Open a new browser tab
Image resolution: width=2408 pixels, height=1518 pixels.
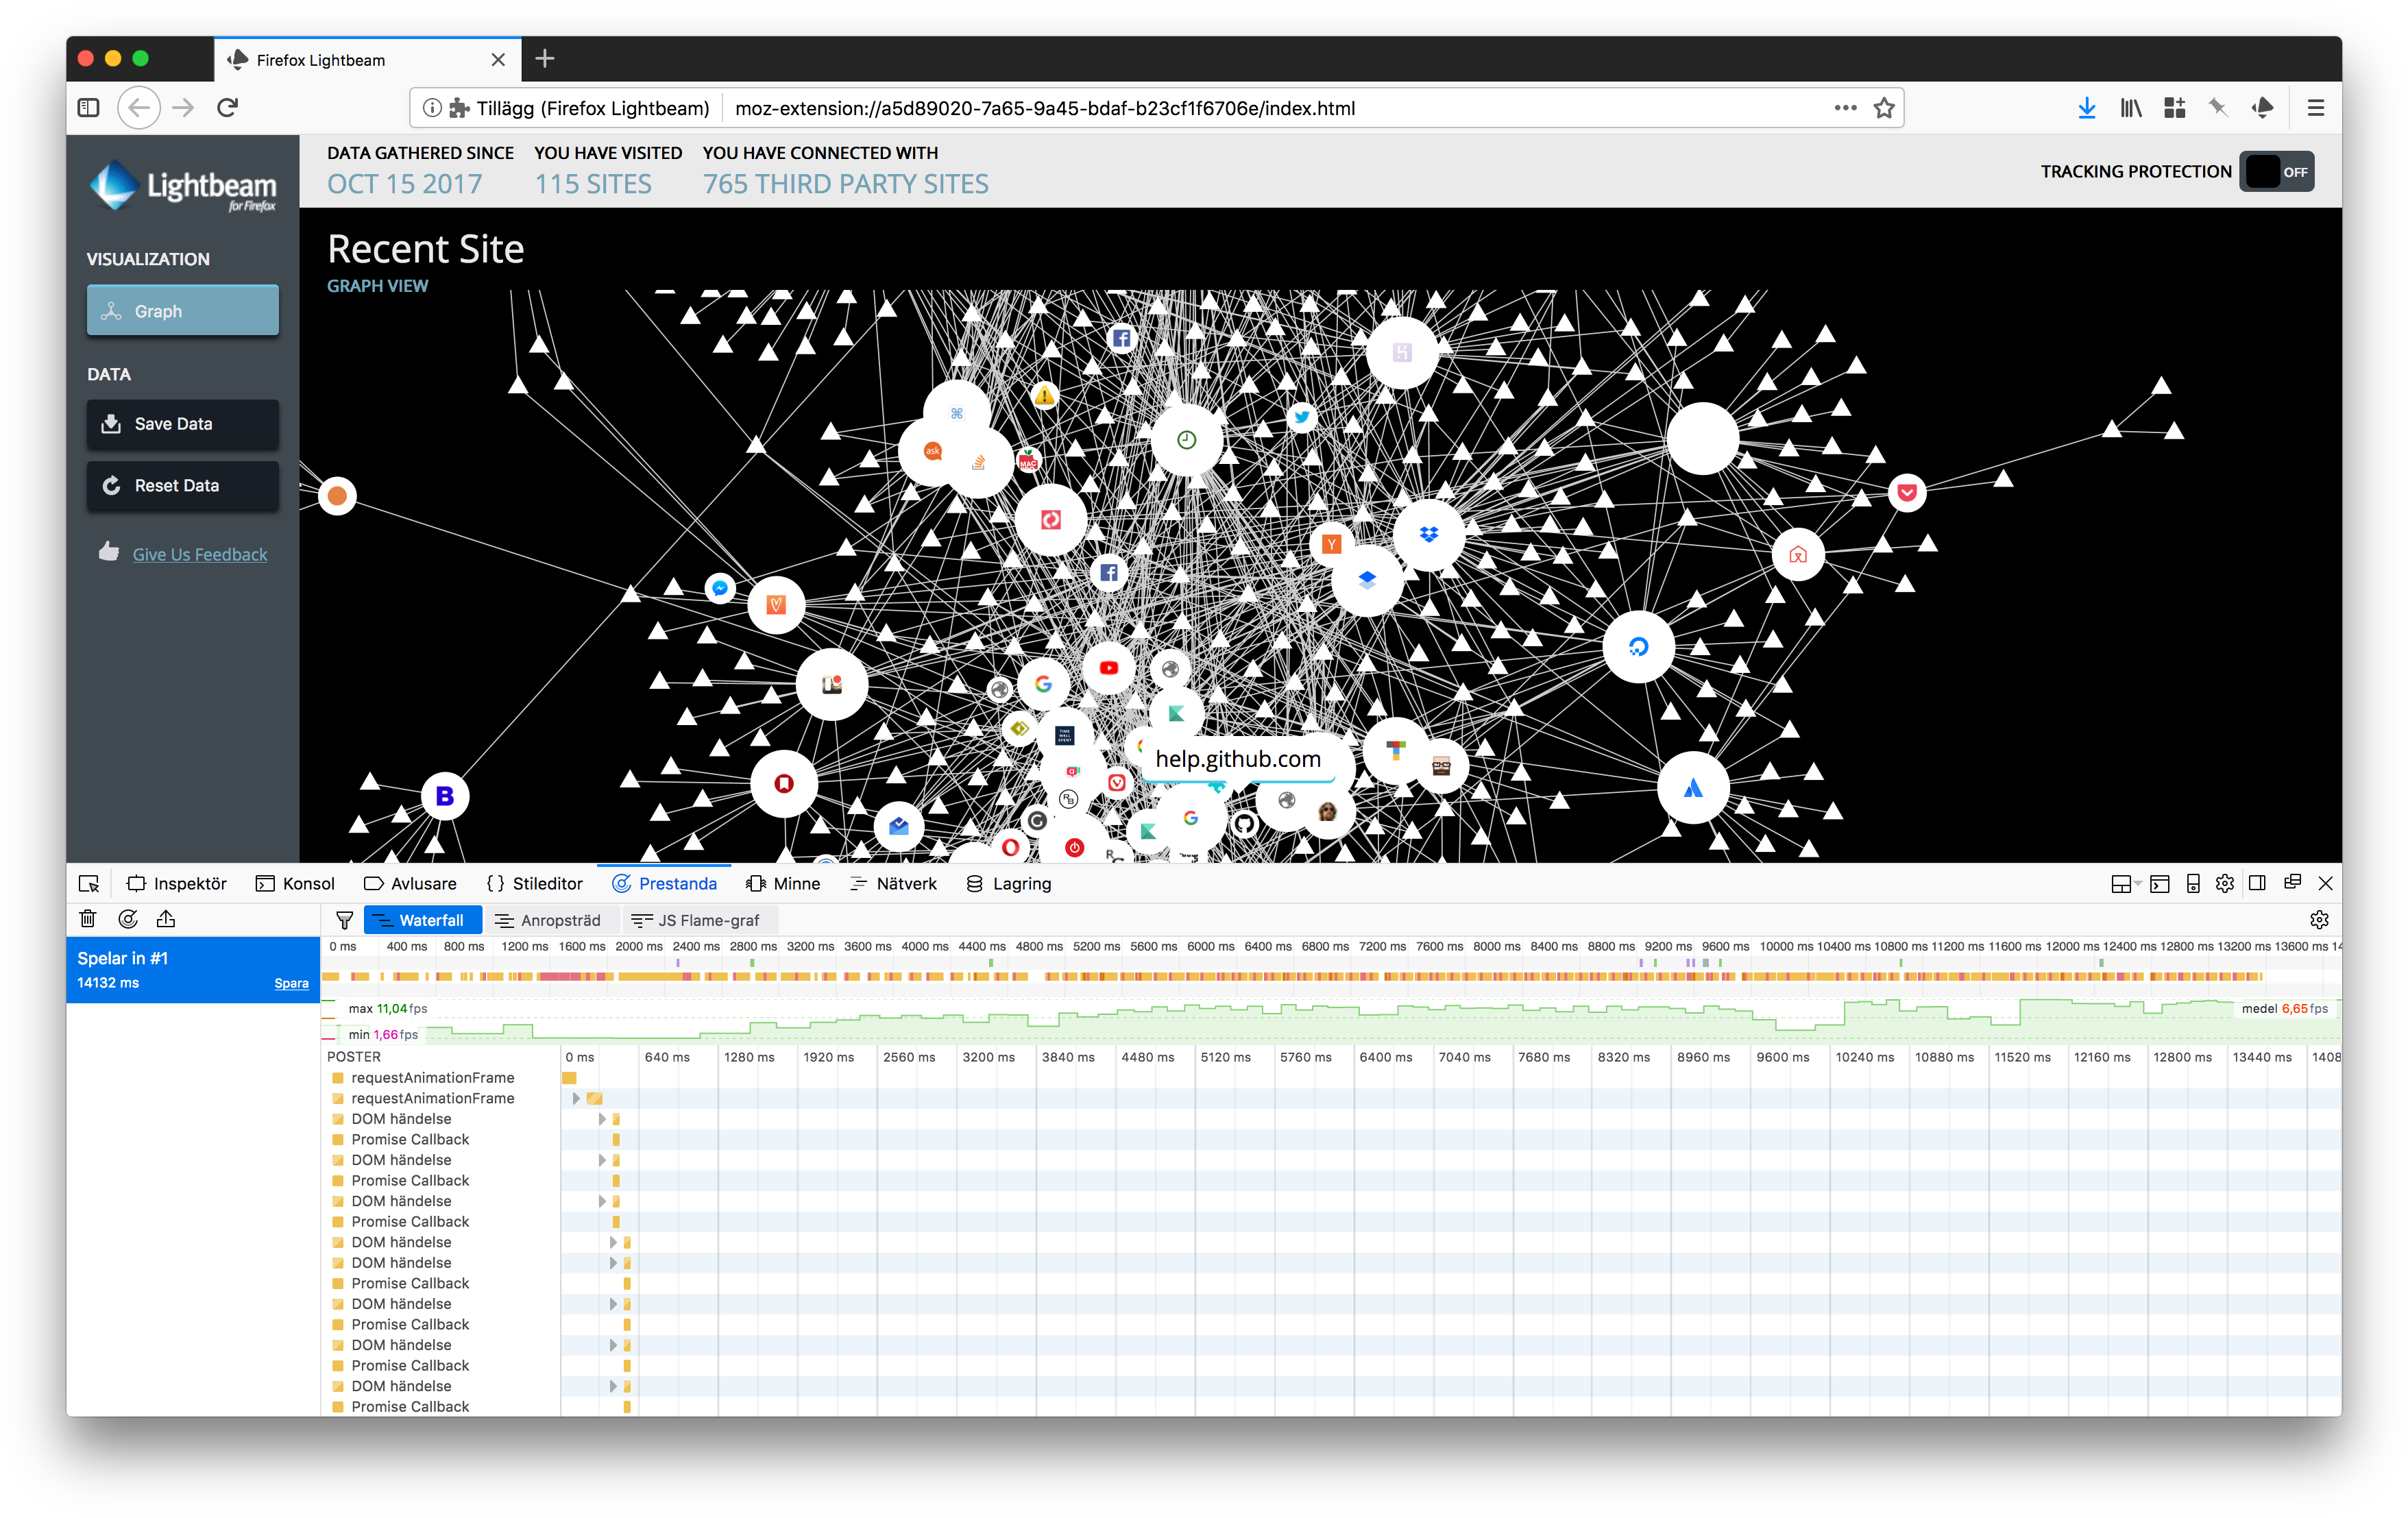(x=545, y=59)
